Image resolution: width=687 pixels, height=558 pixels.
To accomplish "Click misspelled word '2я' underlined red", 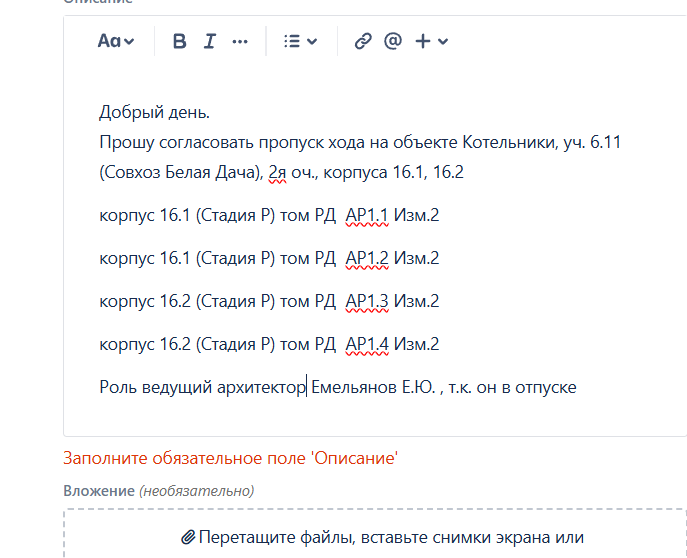I will pyautogui.click(x=277, y=173).
